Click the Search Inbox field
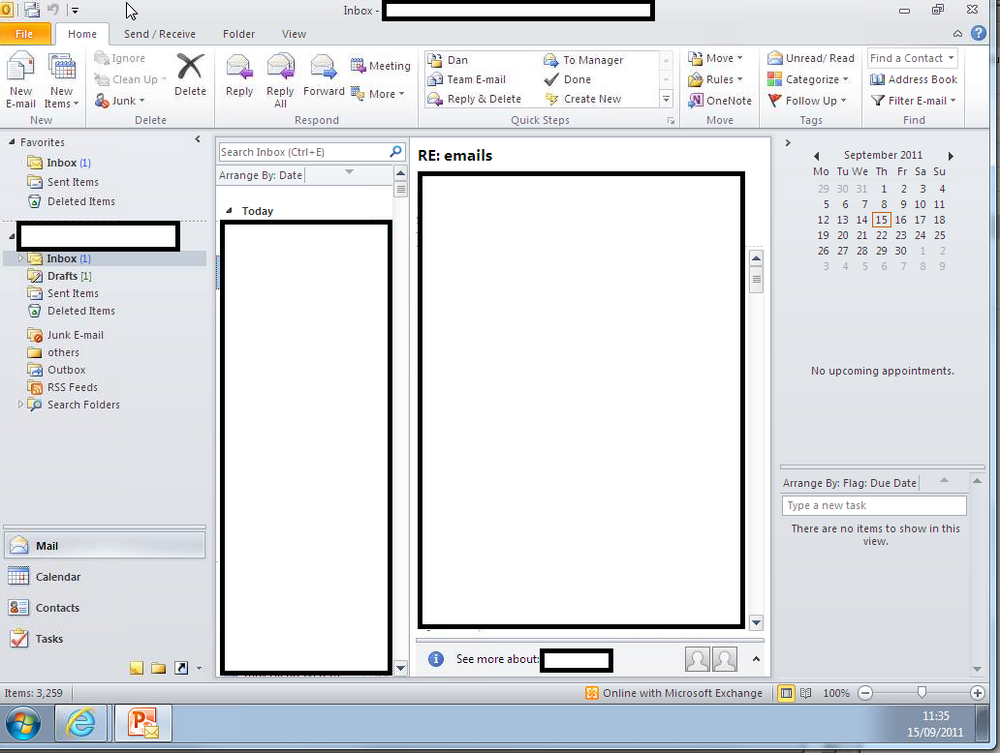 pyautogui.click(x=304, y=152)
